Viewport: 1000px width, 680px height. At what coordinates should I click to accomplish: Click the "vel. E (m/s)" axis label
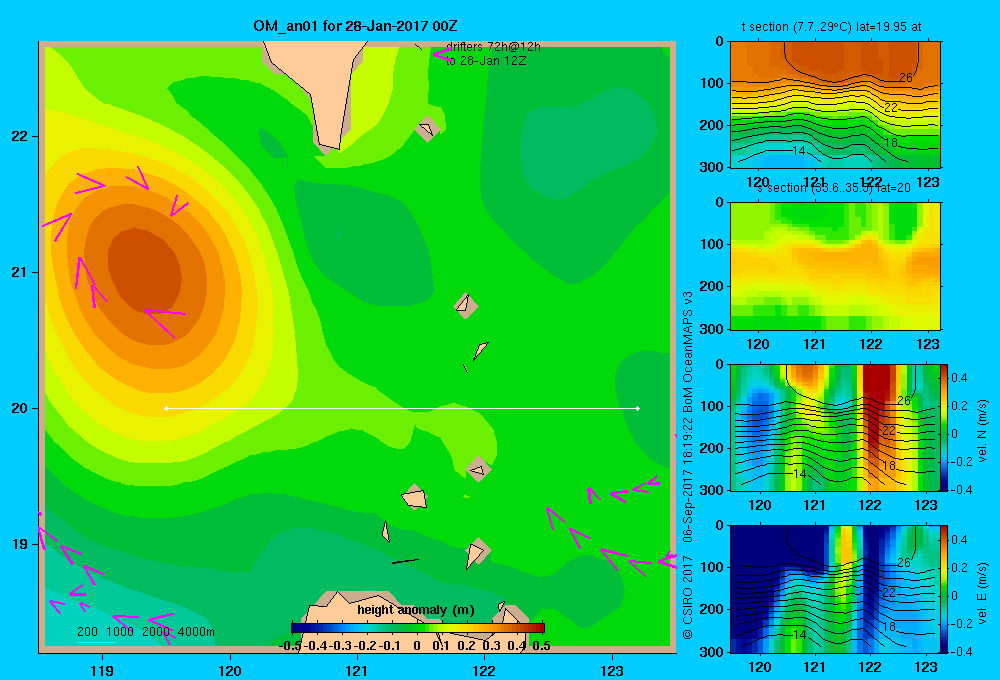click(x=983, y=593)
